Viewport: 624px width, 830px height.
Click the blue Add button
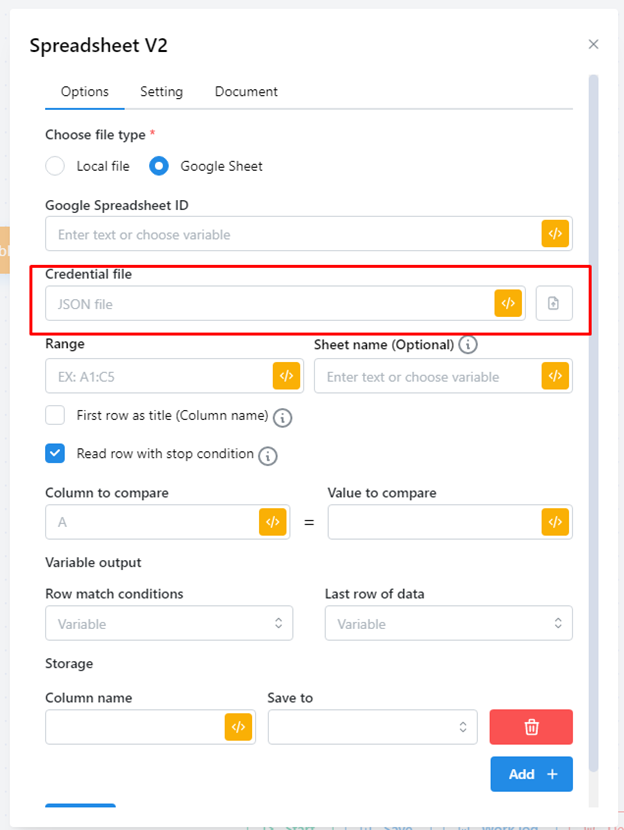(531, 774)
